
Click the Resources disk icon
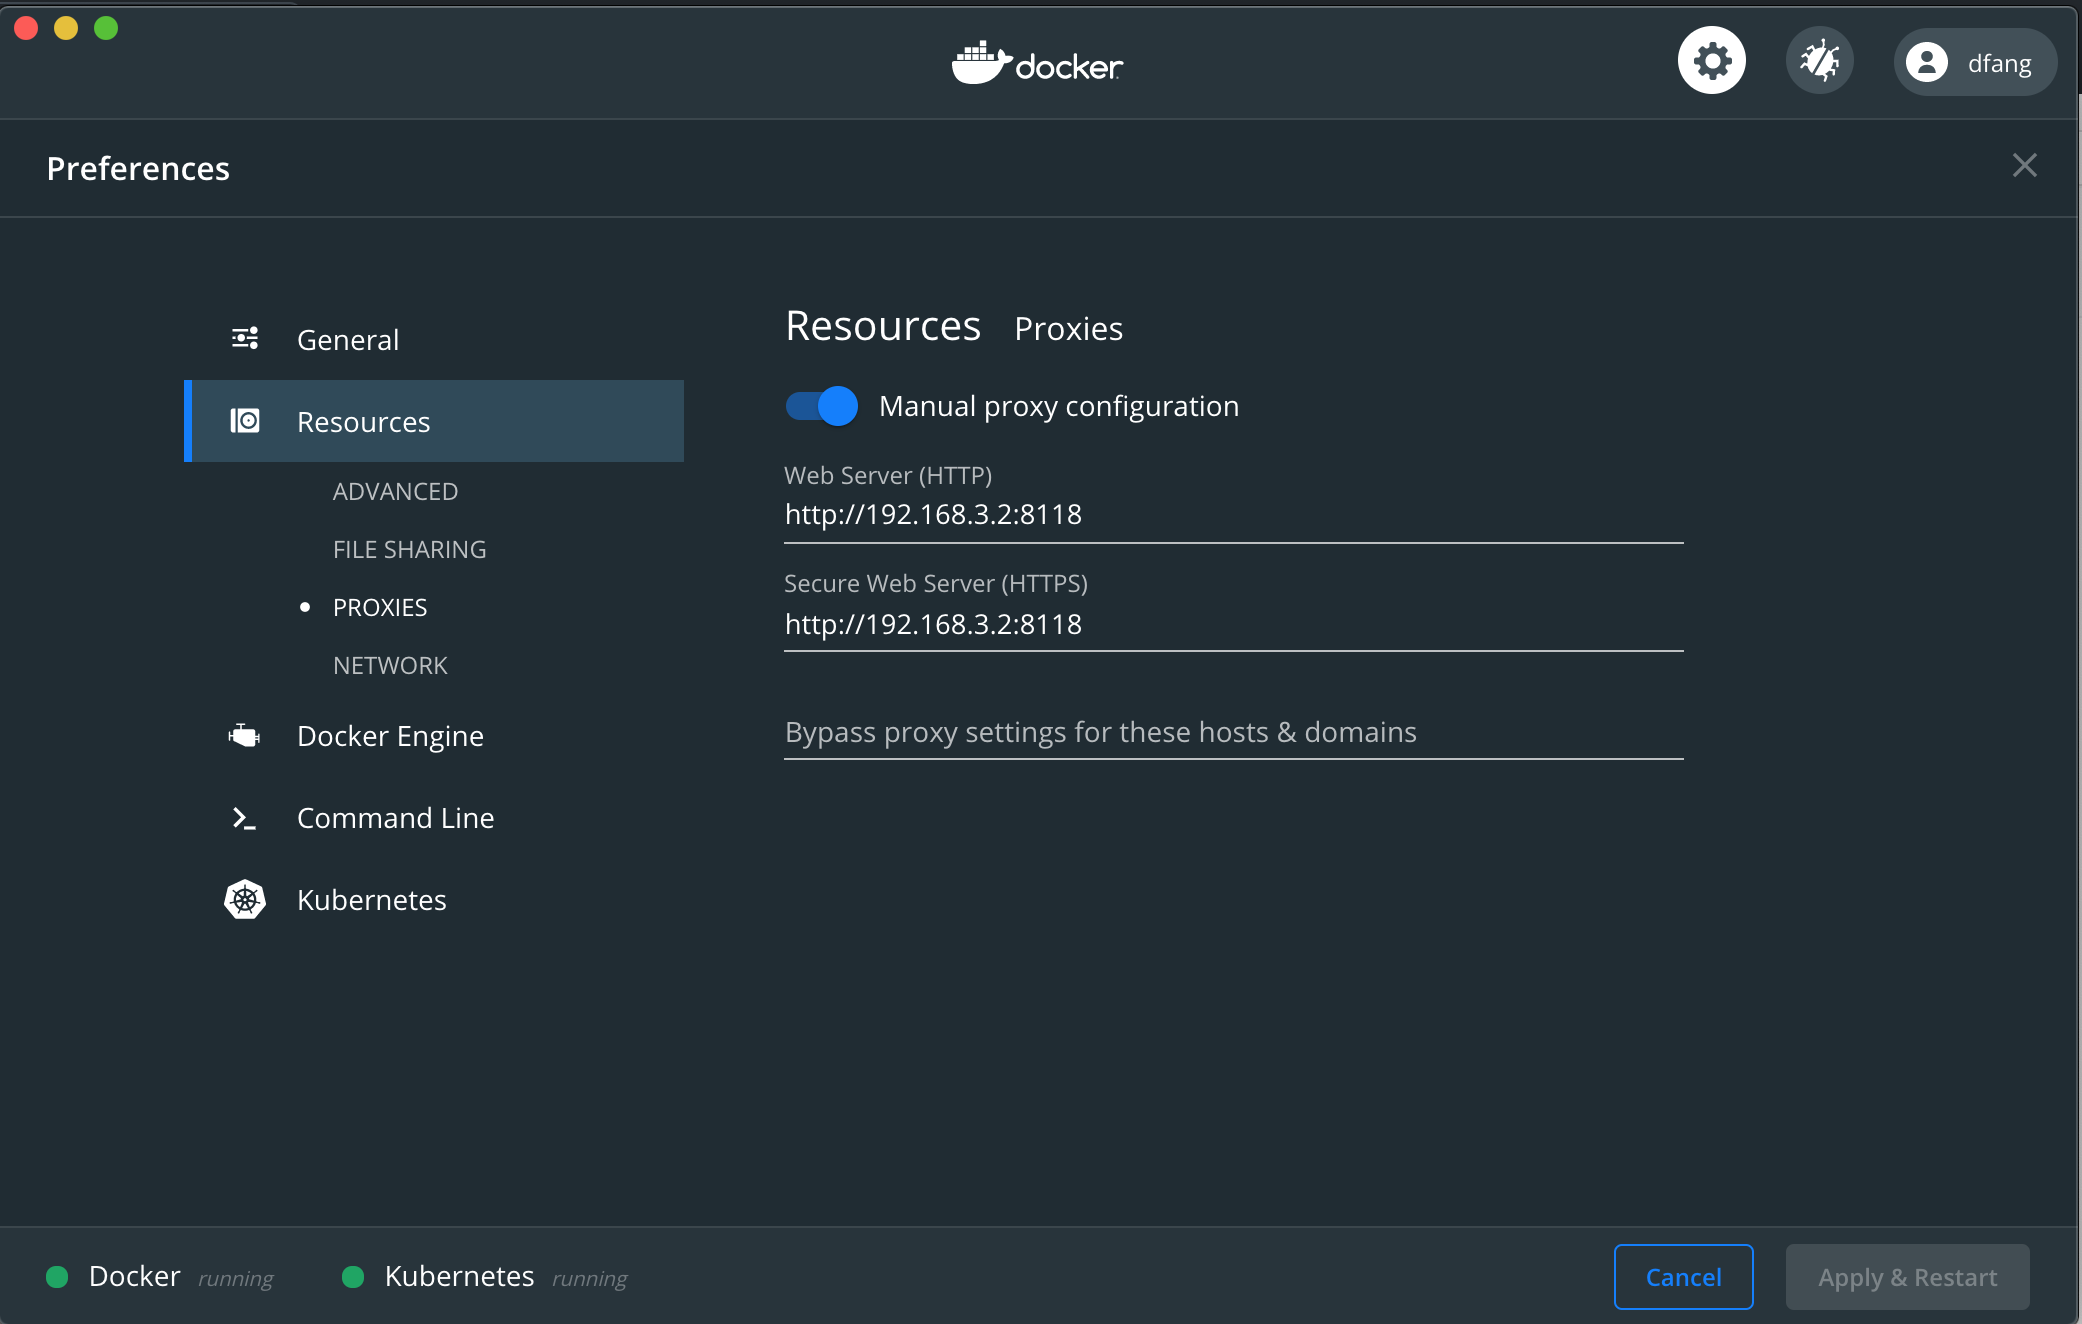(245, 421)
